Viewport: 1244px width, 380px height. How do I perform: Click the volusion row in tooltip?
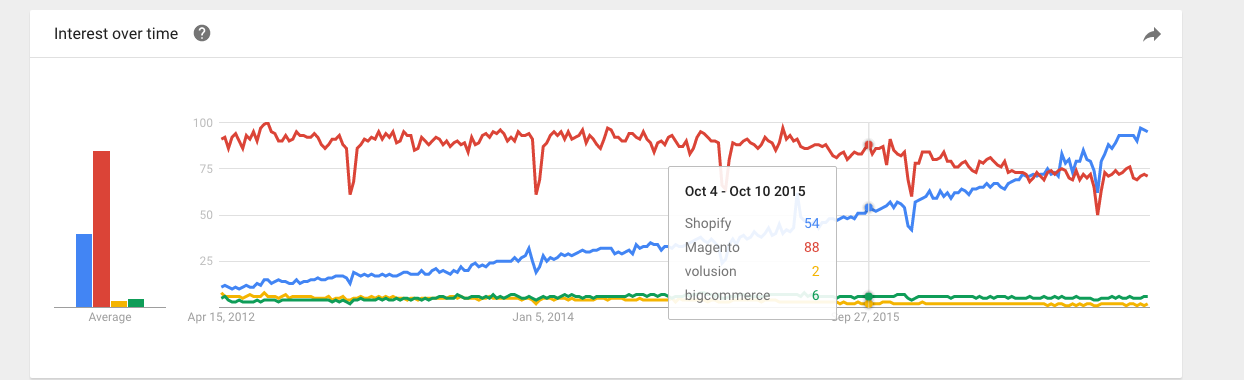[x=752, y=271]
